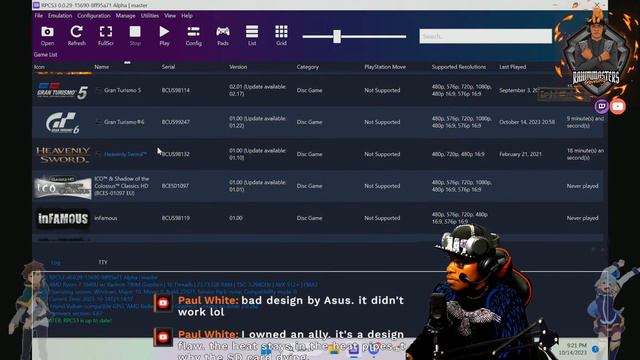Switch to Grid view icon

coord(281,36)
